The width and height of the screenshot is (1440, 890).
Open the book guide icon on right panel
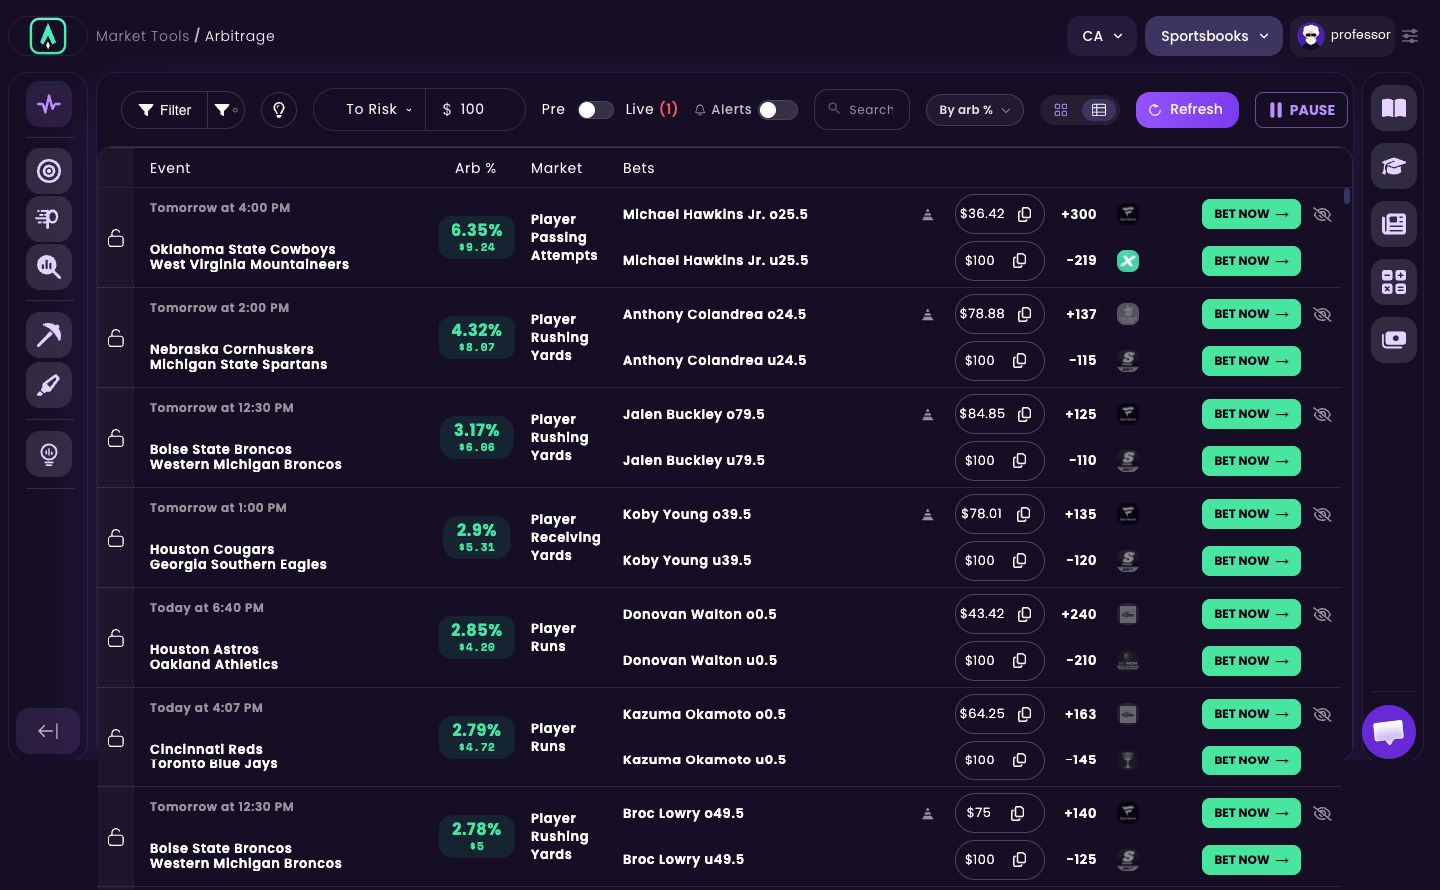[x=1394, y=108]
